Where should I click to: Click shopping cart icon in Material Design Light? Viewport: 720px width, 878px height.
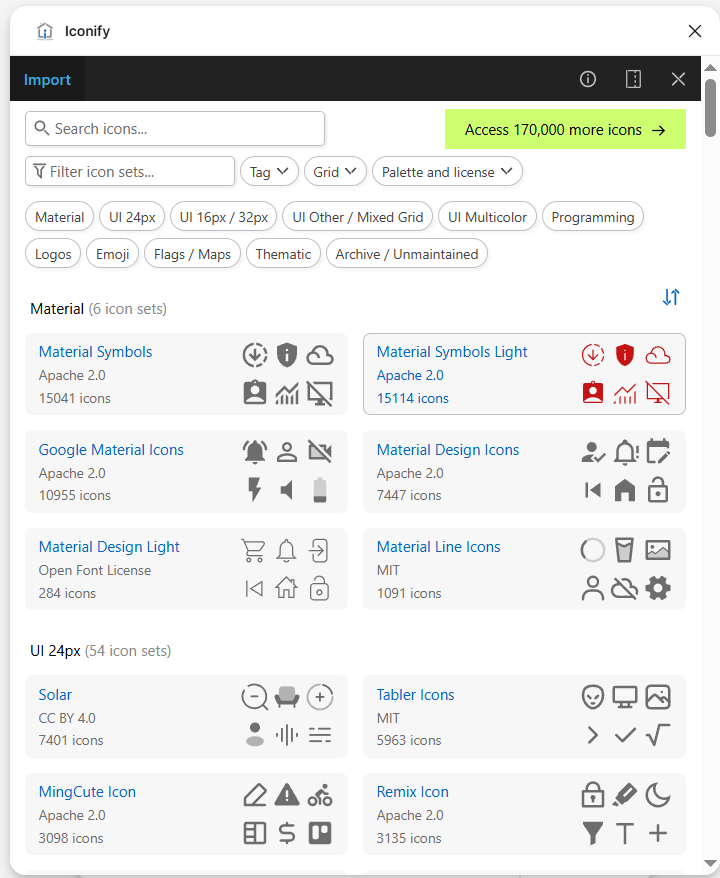click(x=253, y=550)
